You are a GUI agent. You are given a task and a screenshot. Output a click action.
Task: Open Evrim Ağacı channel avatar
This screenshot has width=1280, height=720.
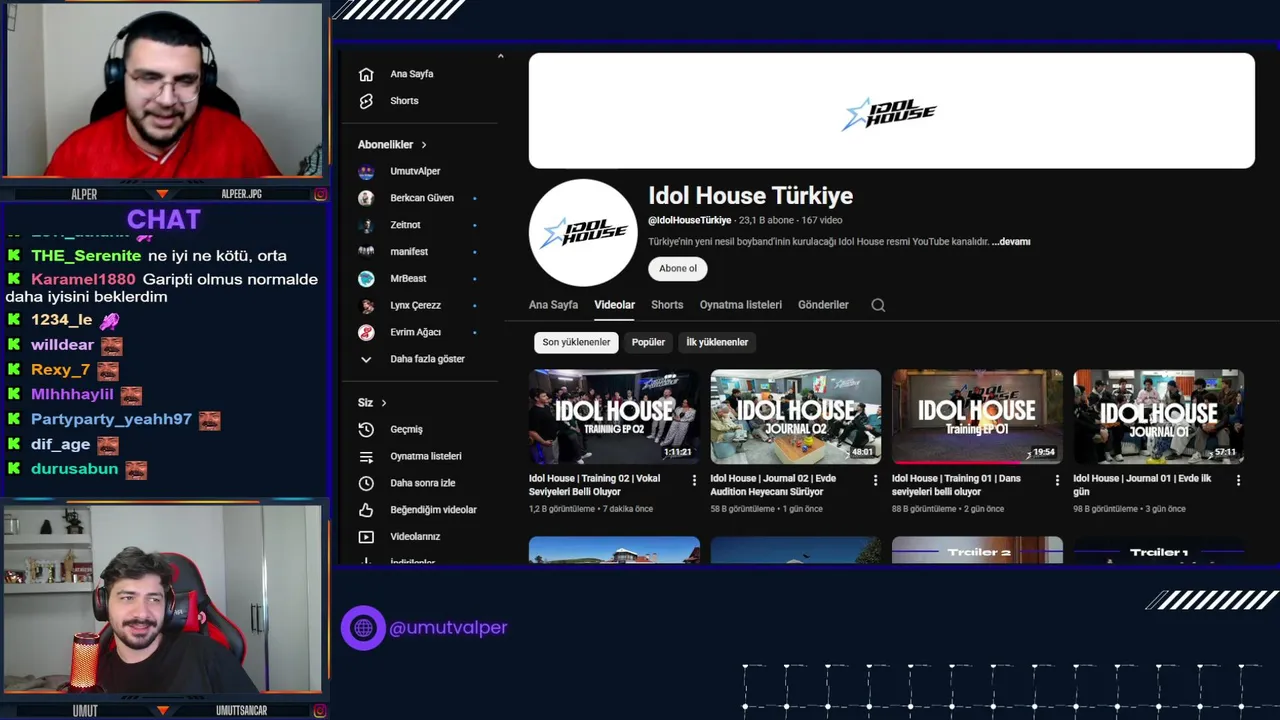[366, 332]
